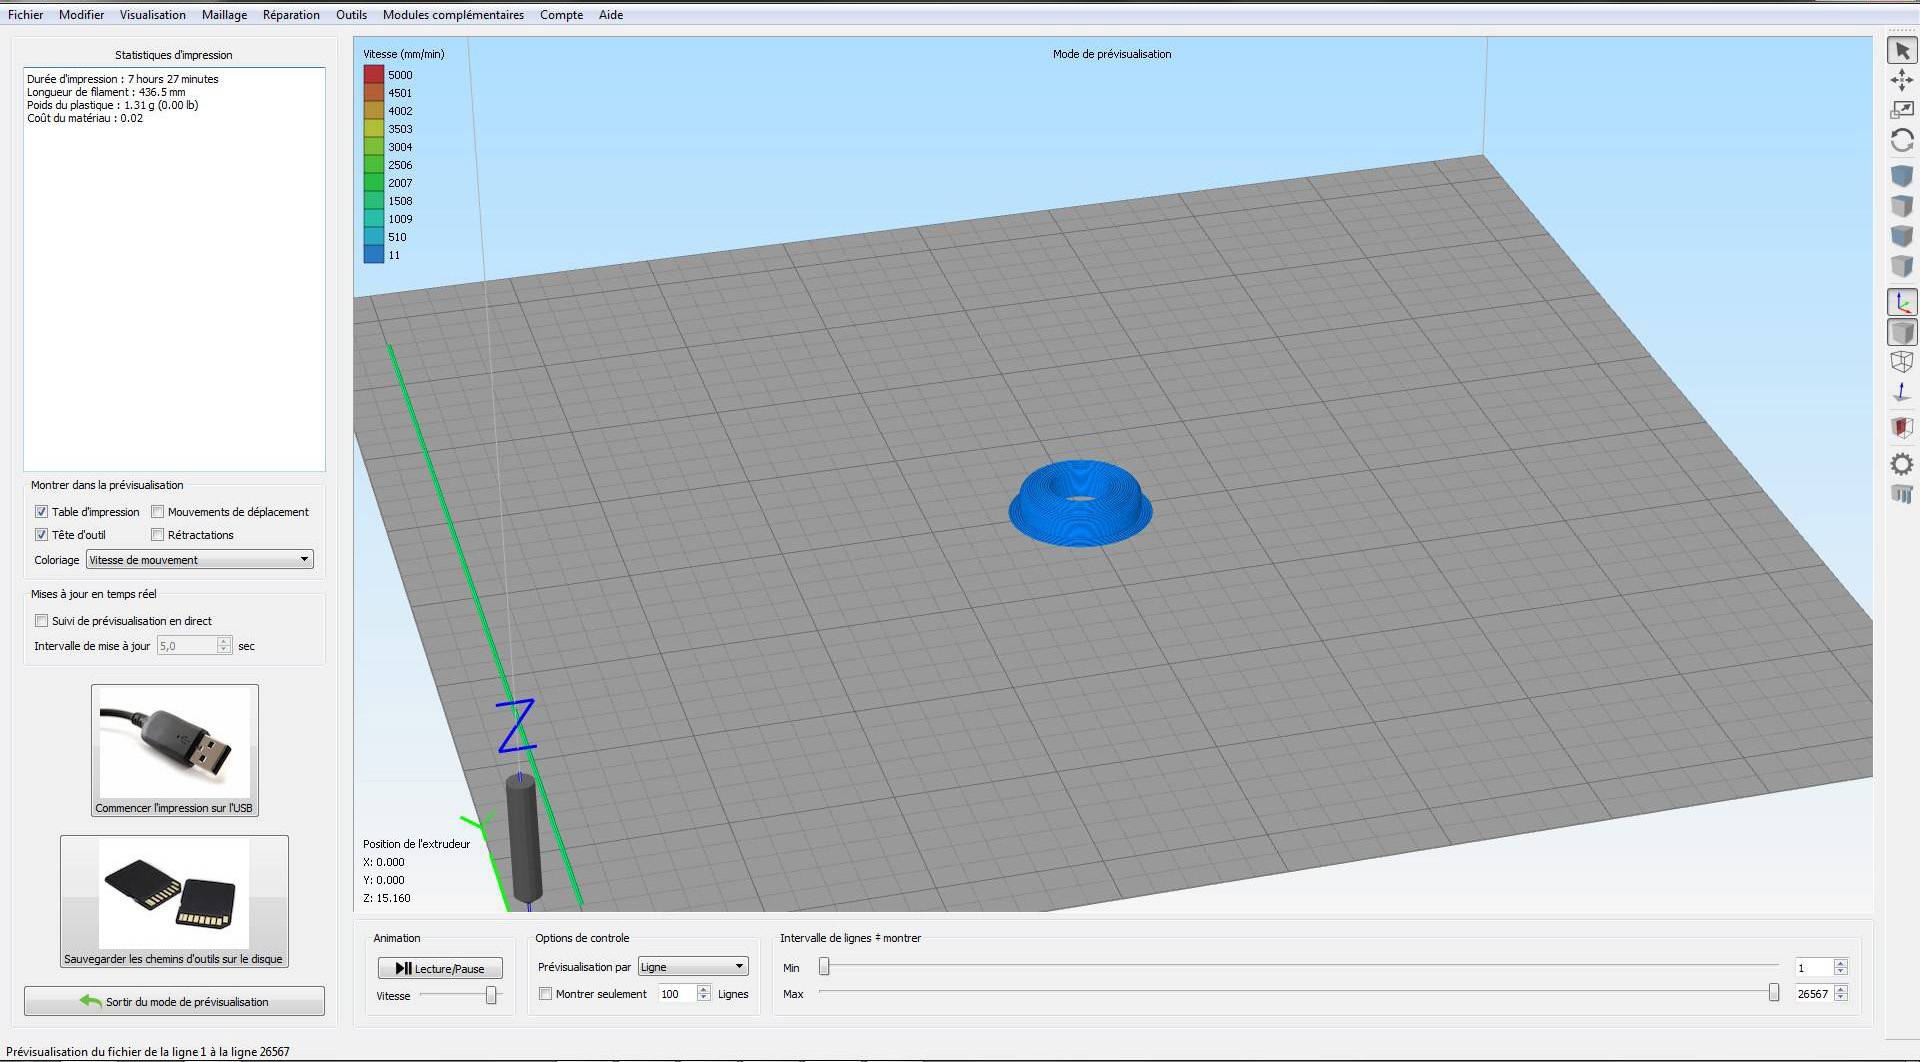Click the Vitesse animation slider handle
The width and height of the screenshot is (1920, 1062).
click(x=491, y=995)
